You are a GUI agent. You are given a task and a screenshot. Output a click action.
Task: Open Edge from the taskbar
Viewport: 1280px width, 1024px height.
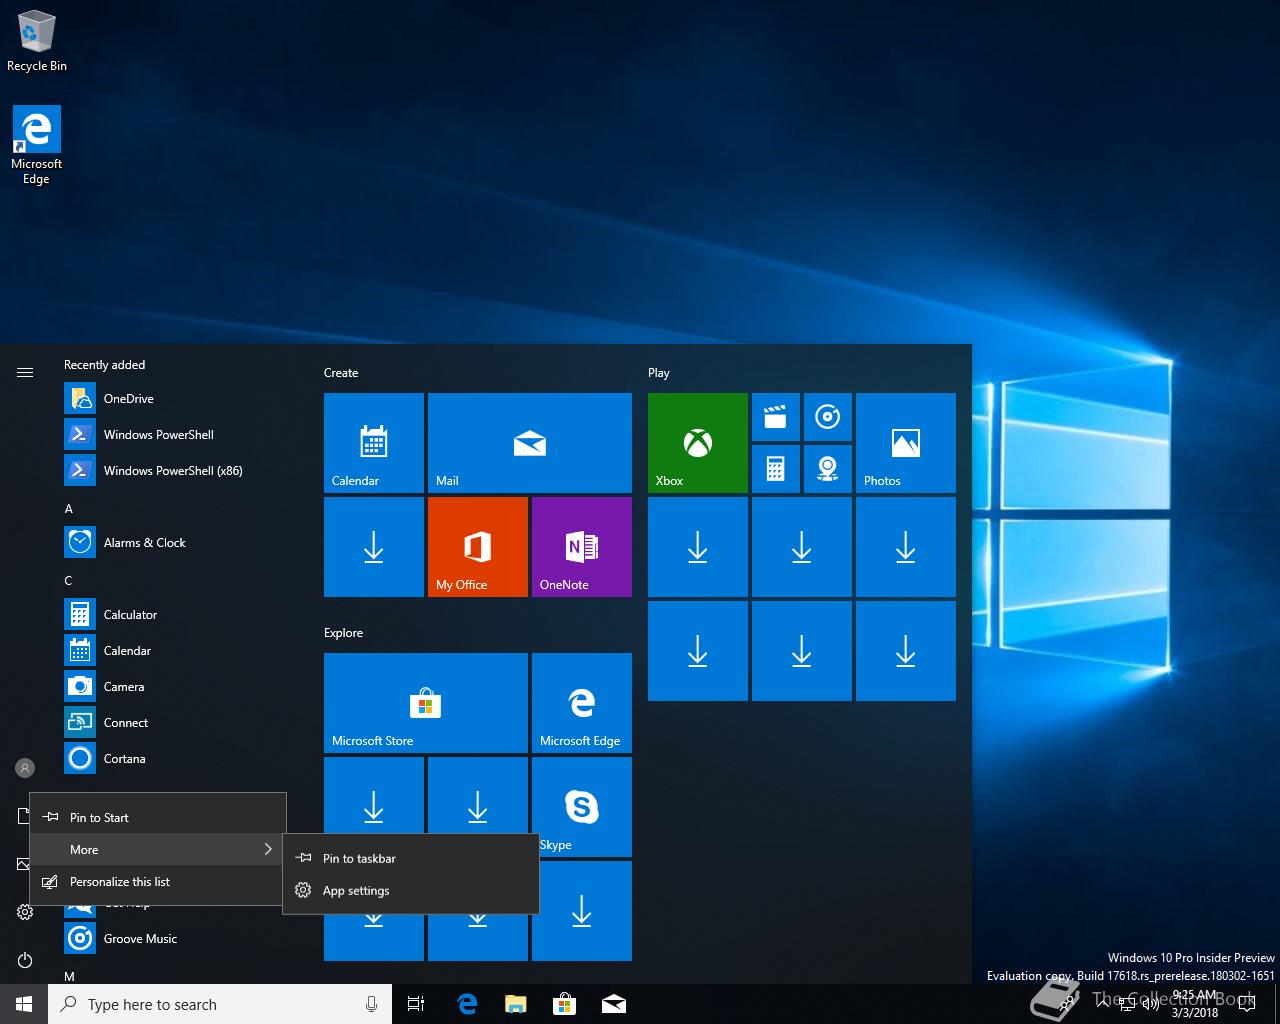467,1004
